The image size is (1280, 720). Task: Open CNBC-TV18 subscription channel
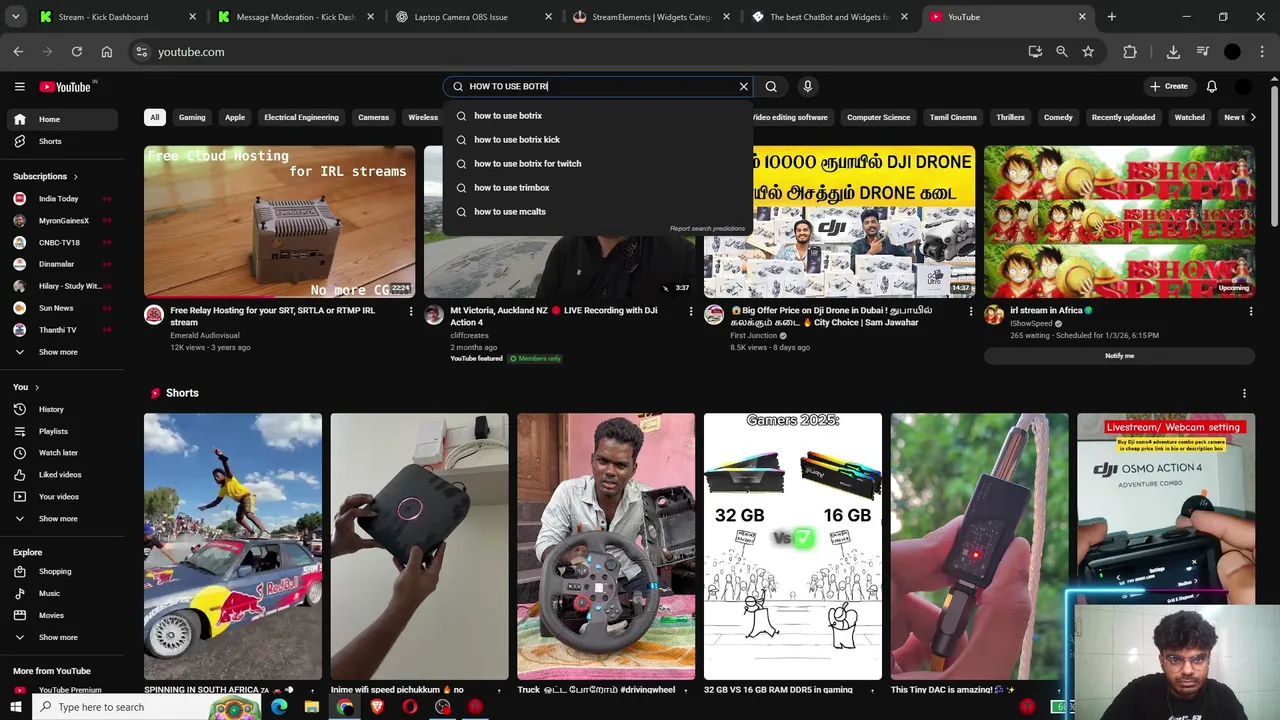[x=58, y=243]
